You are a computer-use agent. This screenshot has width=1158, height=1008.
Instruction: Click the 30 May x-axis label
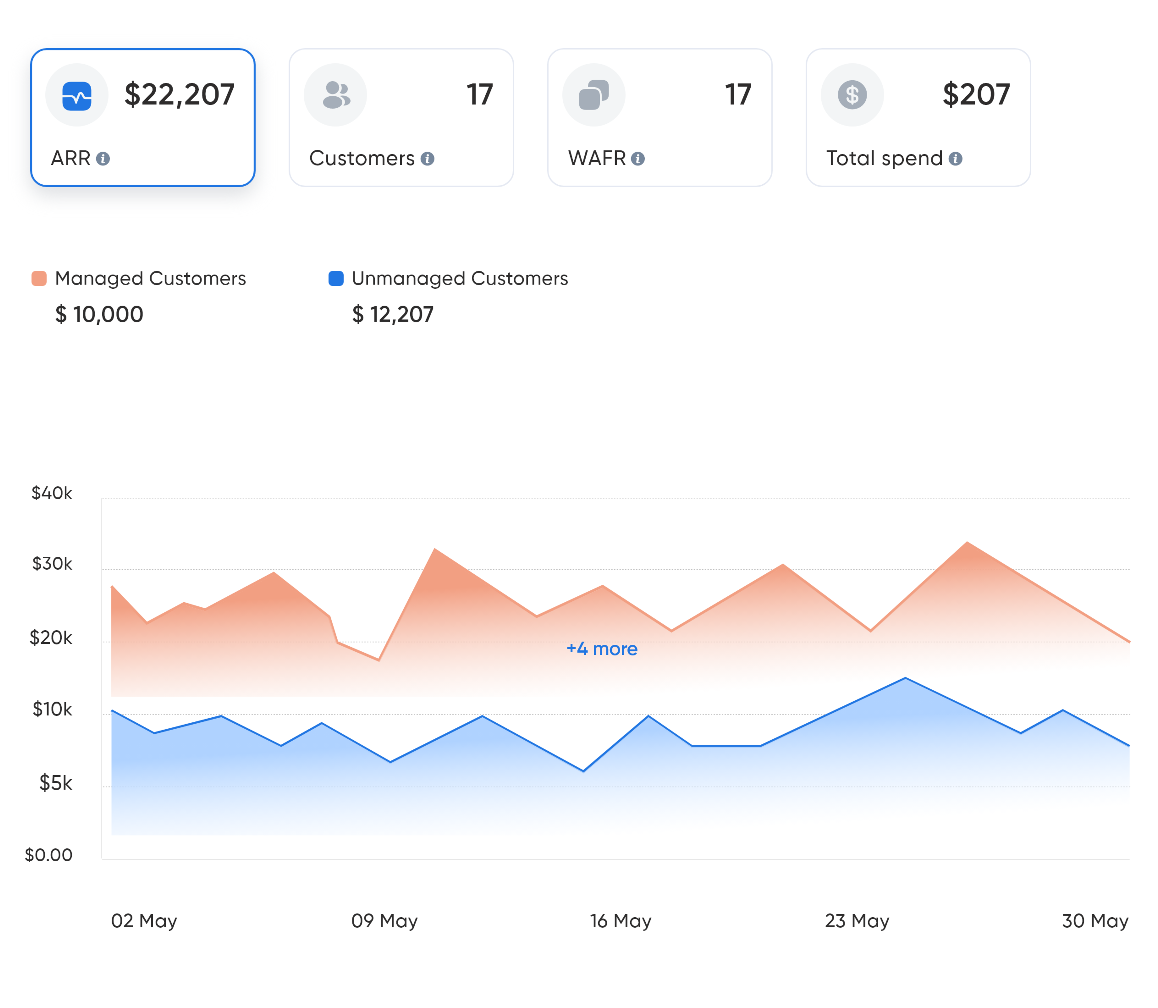click(1095, 921)
